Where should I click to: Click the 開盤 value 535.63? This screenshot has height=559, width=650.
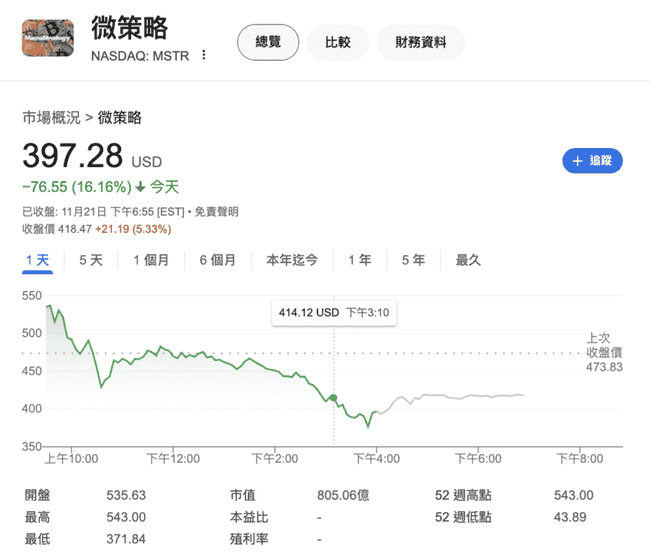pos(126,495)
